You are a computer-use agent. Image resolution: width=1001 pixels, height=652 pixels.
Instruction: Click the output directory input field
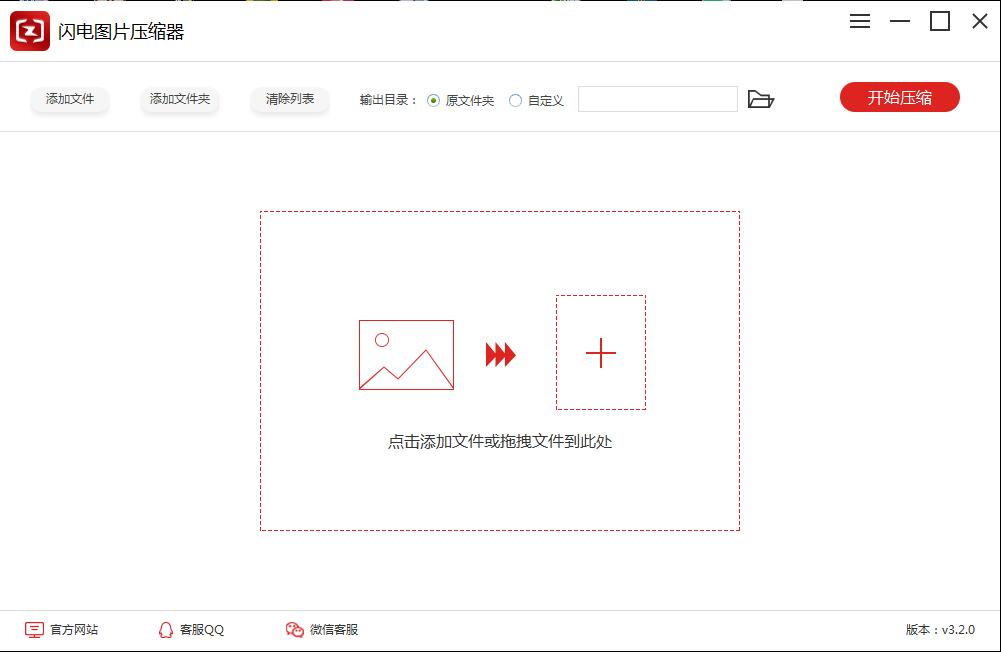[657, 99]
